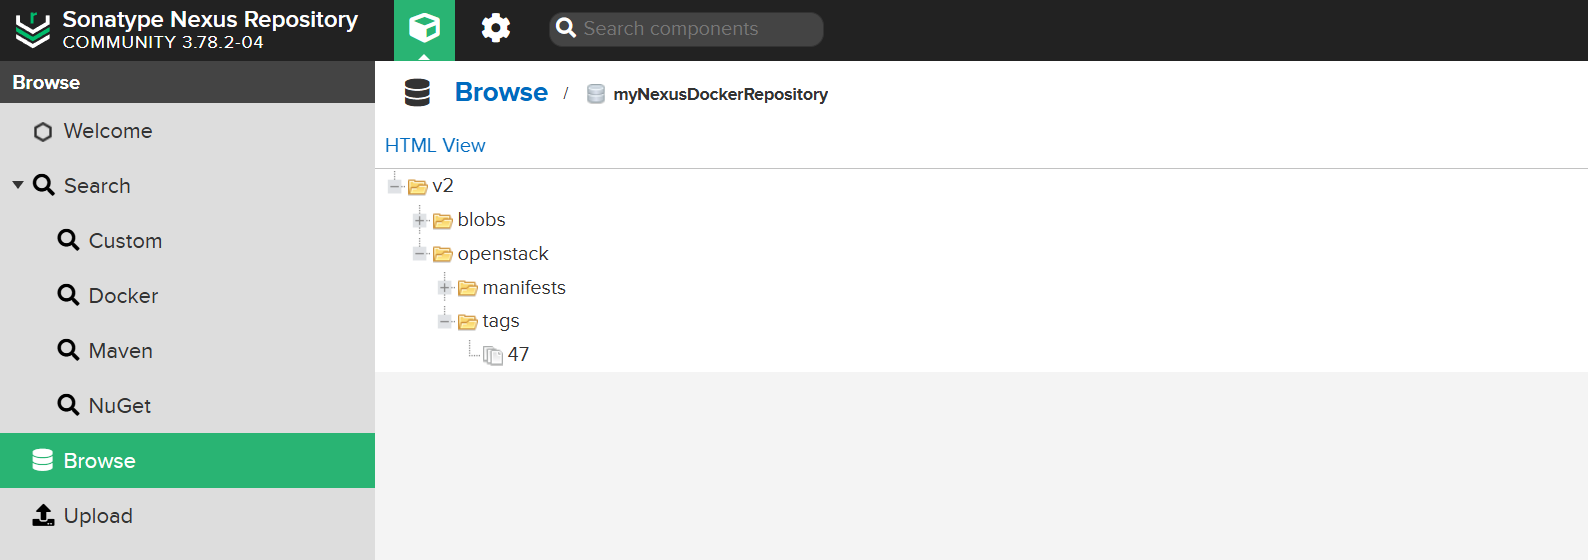Expand the manifests folder node
This screenshot has height=560, width=1588.
445,288
